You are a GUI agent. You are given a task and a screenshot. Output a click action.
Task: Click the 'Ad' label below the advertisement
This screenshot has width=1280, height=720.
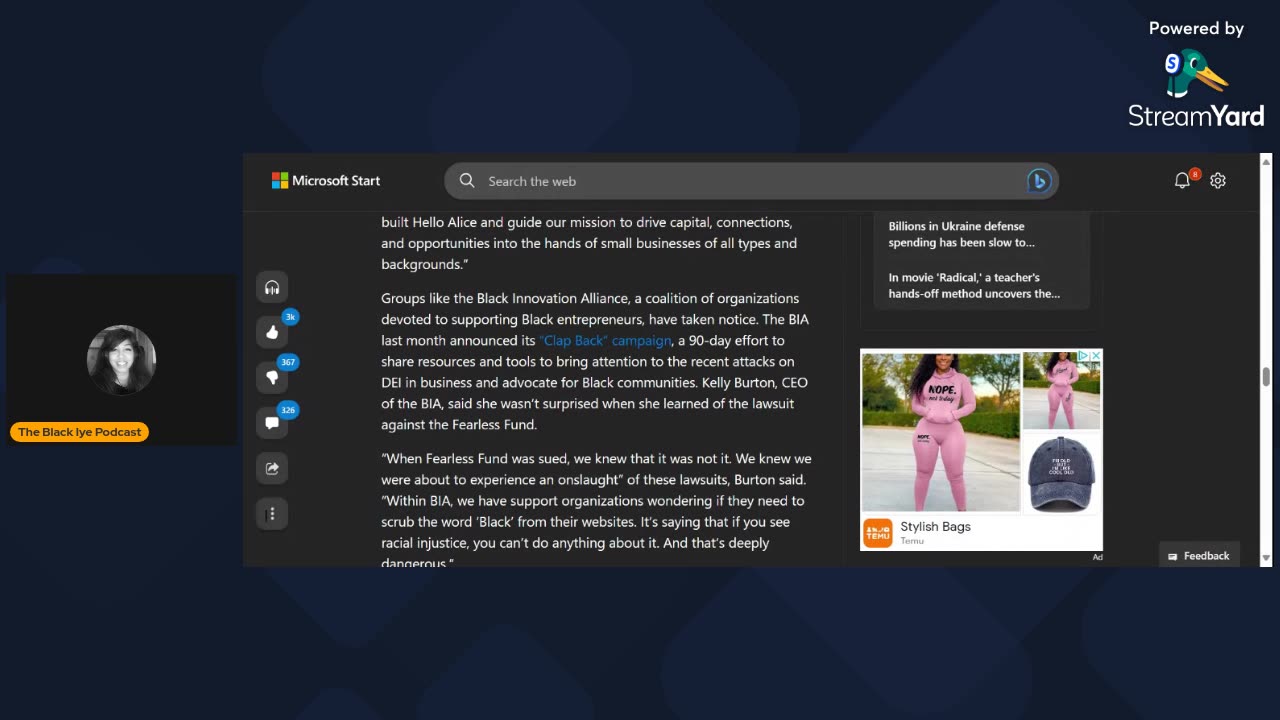click(x=1097, y=557)
